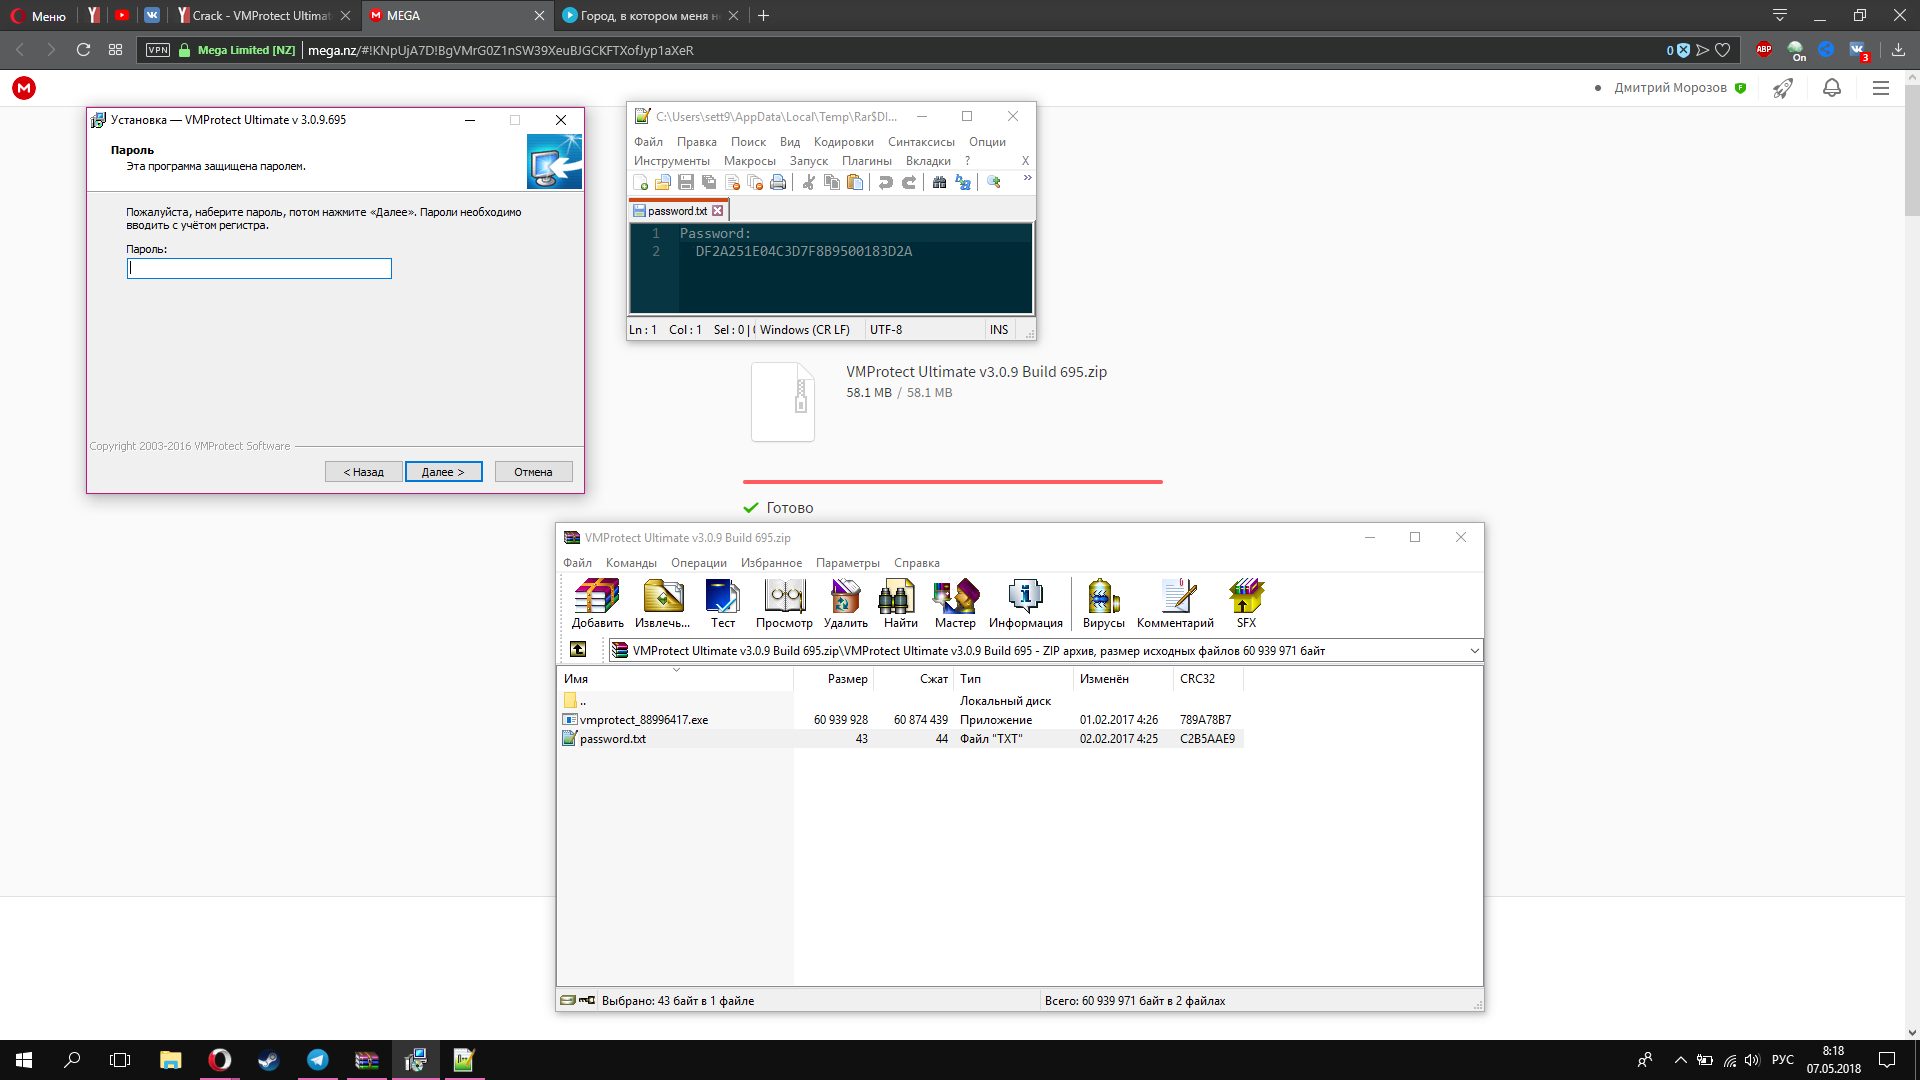1920x1080 pixels.
Task: Open the MEGA hamburger menu
Action: 1880,88
